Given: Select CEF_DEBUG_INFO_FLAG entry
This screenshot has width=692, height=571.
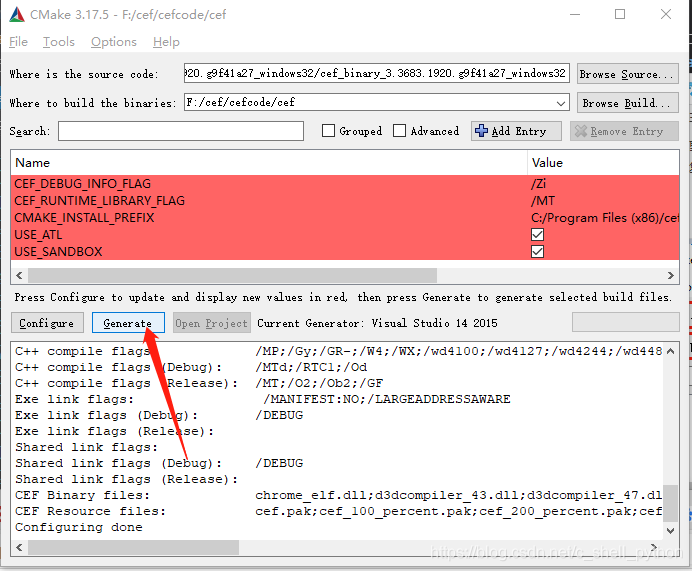Looking at the screenshot, I should 83,184.
